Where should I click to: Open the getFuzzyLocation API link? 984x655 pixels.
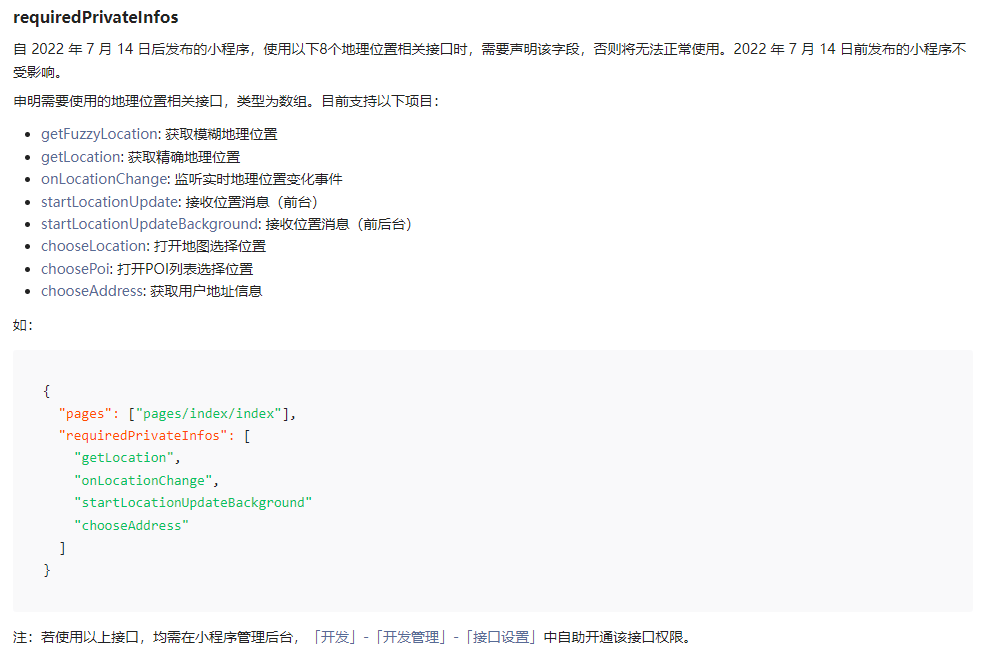[x=99, y=134]
